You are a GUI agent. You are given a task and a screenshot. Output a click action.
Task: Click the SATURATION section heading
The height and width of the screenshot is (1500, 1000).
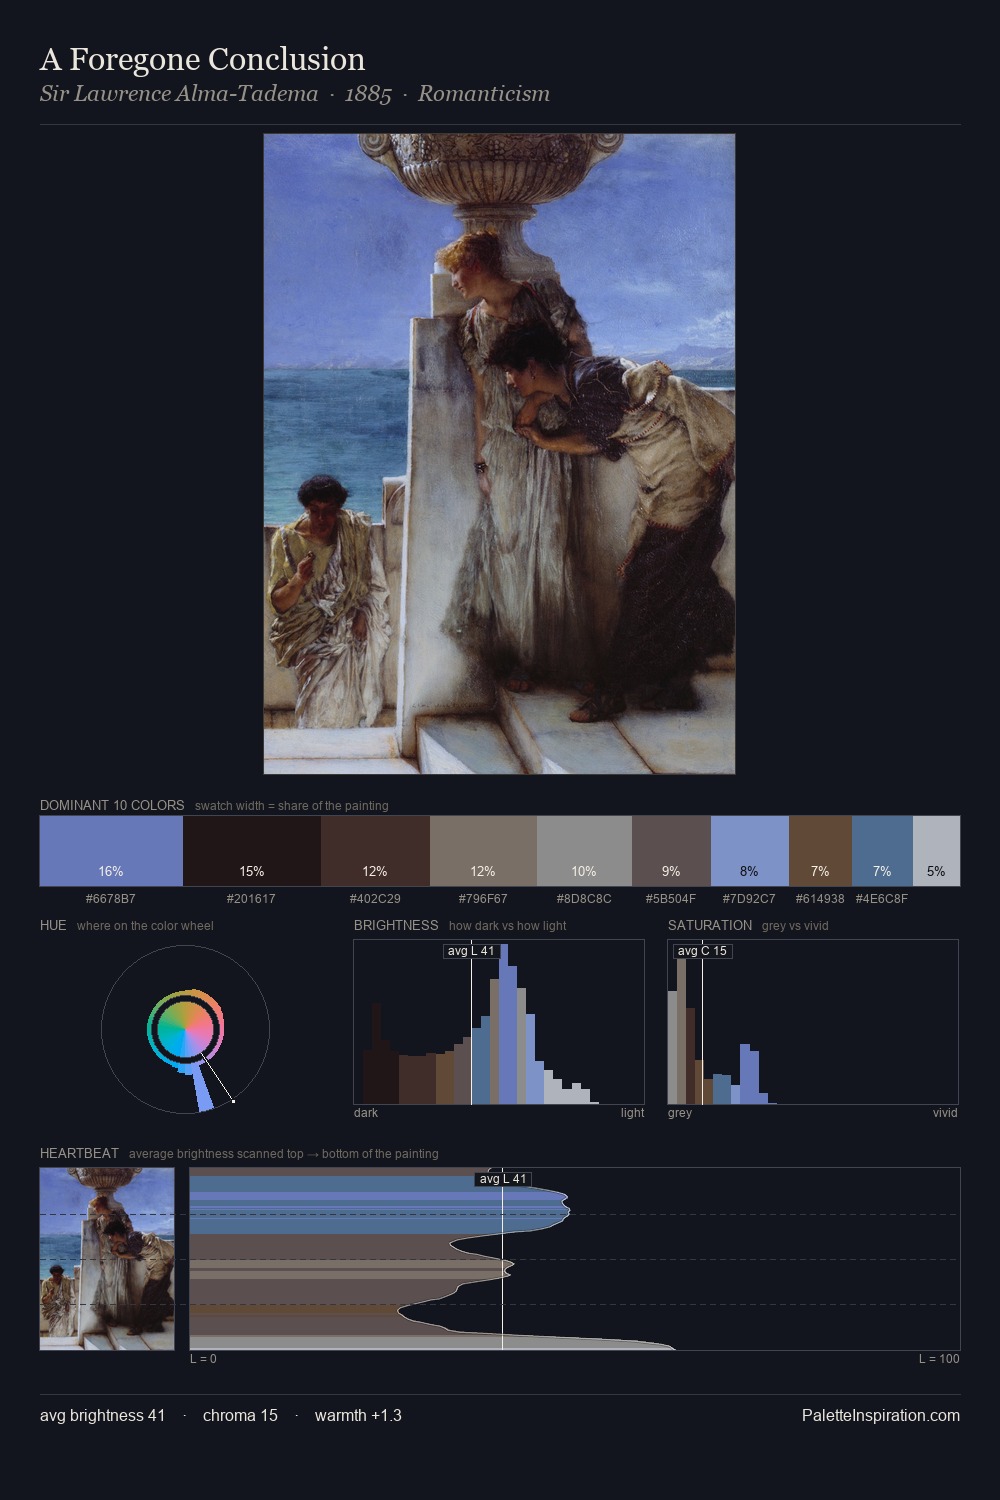[710, 925]
